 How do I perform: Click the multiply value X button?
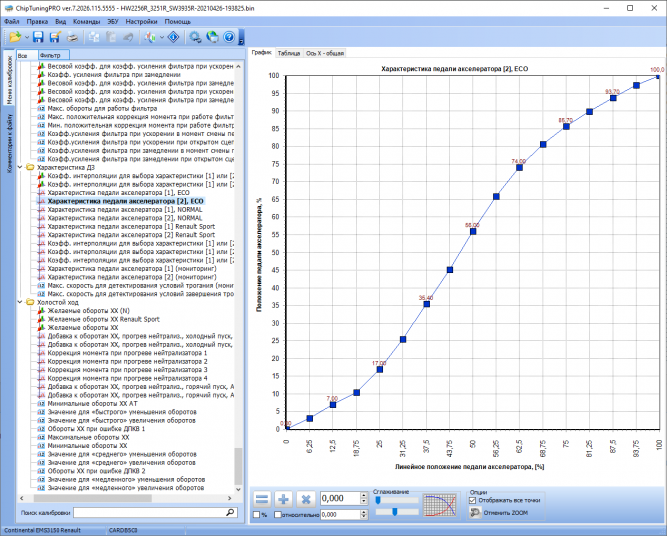(x=305, y=499)
